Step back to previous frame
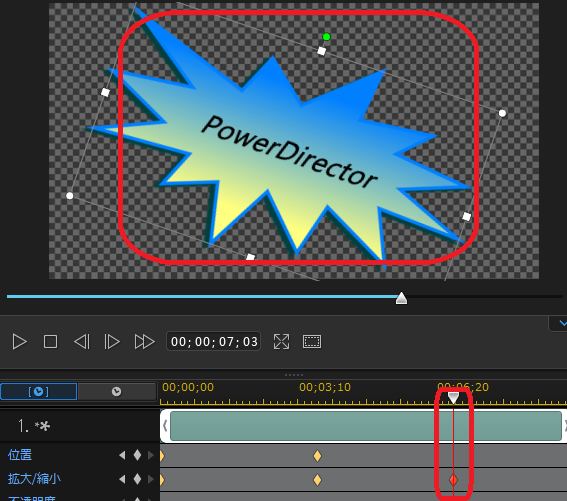567x501 pixels. [x=82, y=342]
